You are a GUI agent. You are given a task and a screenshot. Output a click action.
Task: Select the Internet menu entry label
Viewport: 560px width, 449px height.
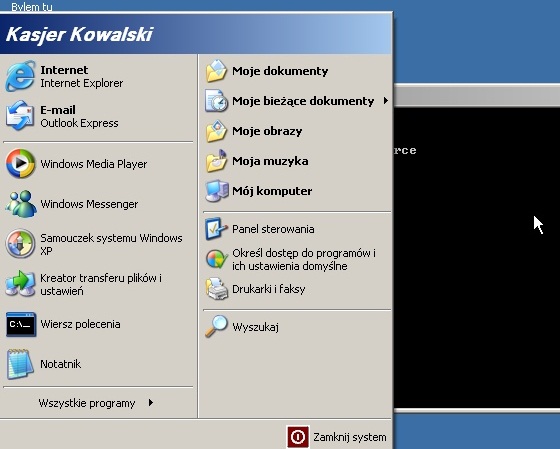pyautogui.click(x=64, y=70)
